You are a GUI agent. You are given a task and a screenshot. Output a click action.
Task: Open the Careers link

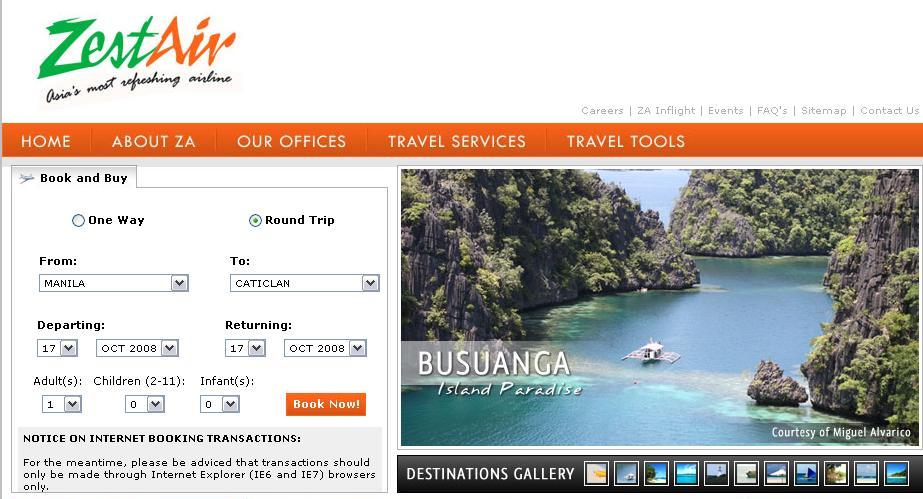(x=602, y=111)
